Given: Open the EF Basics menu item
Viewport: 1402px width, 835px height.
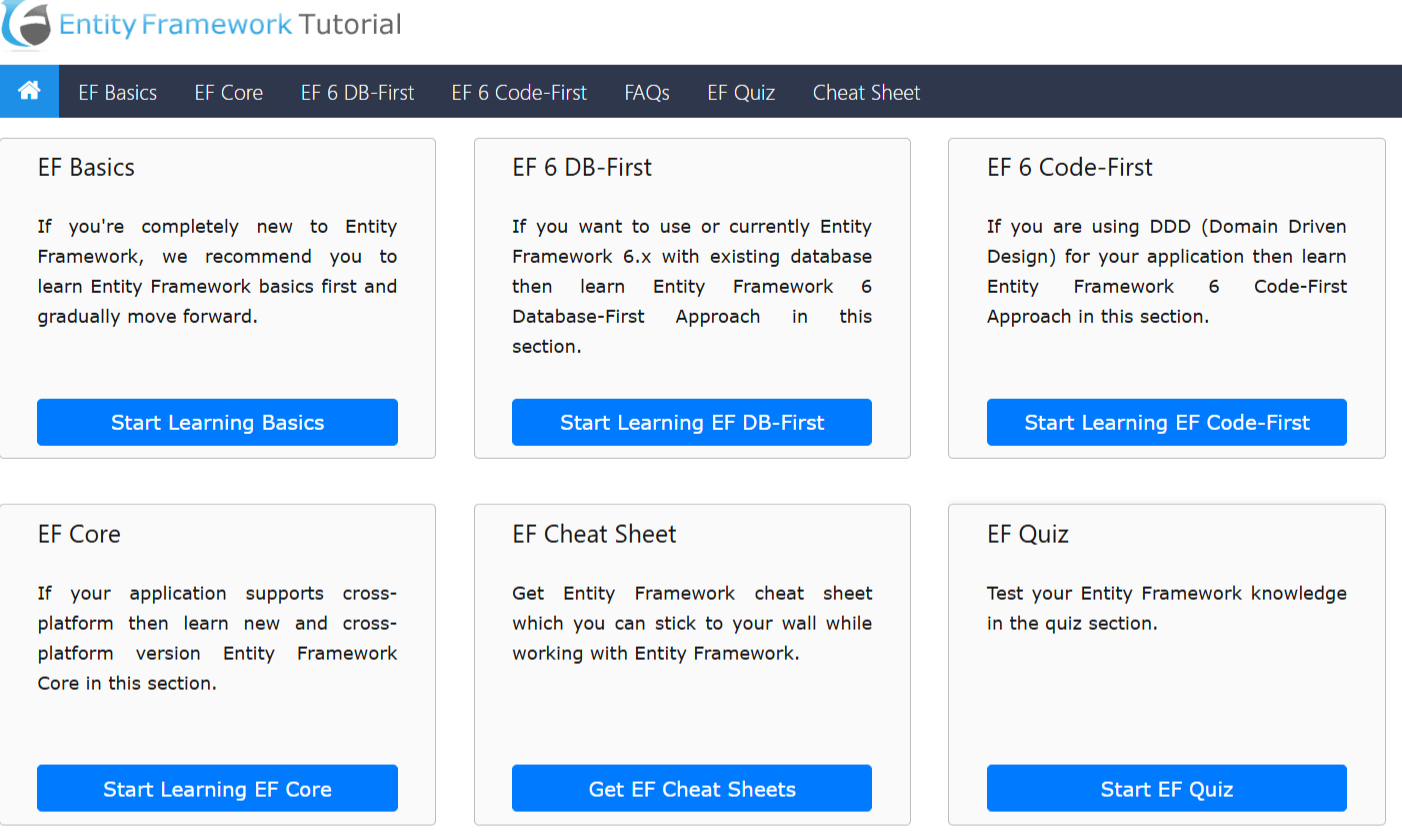Looking at the screenshot, I should pos(118,92).
